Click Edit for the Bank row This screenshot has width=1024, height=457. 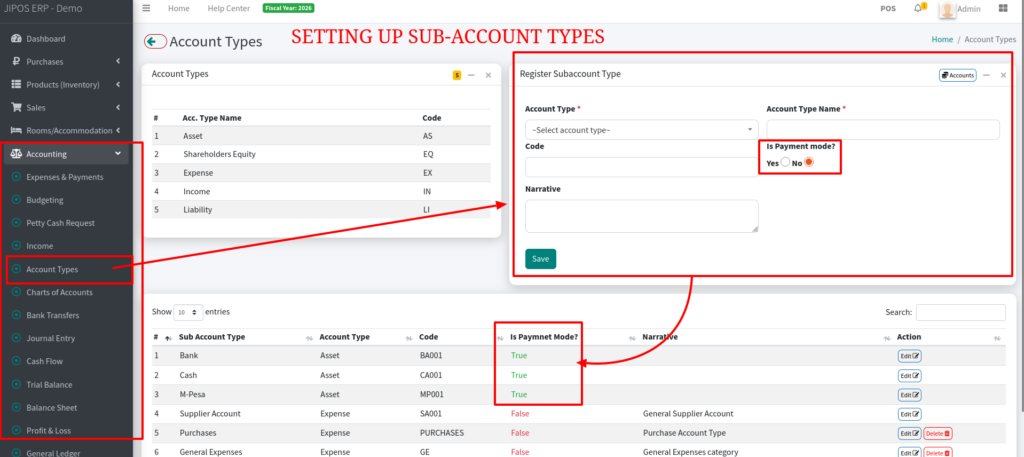pos(909,356)
